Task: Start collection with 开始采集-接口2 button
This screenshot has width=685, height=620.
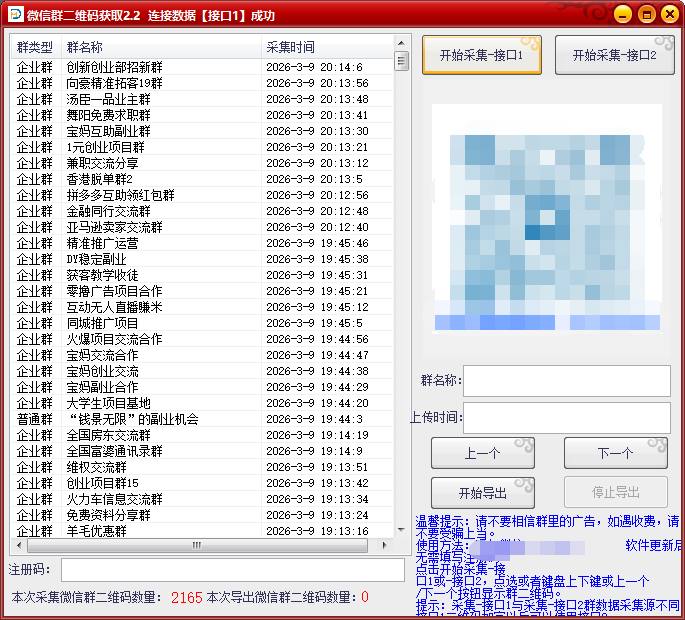Action: coord(615,56)
